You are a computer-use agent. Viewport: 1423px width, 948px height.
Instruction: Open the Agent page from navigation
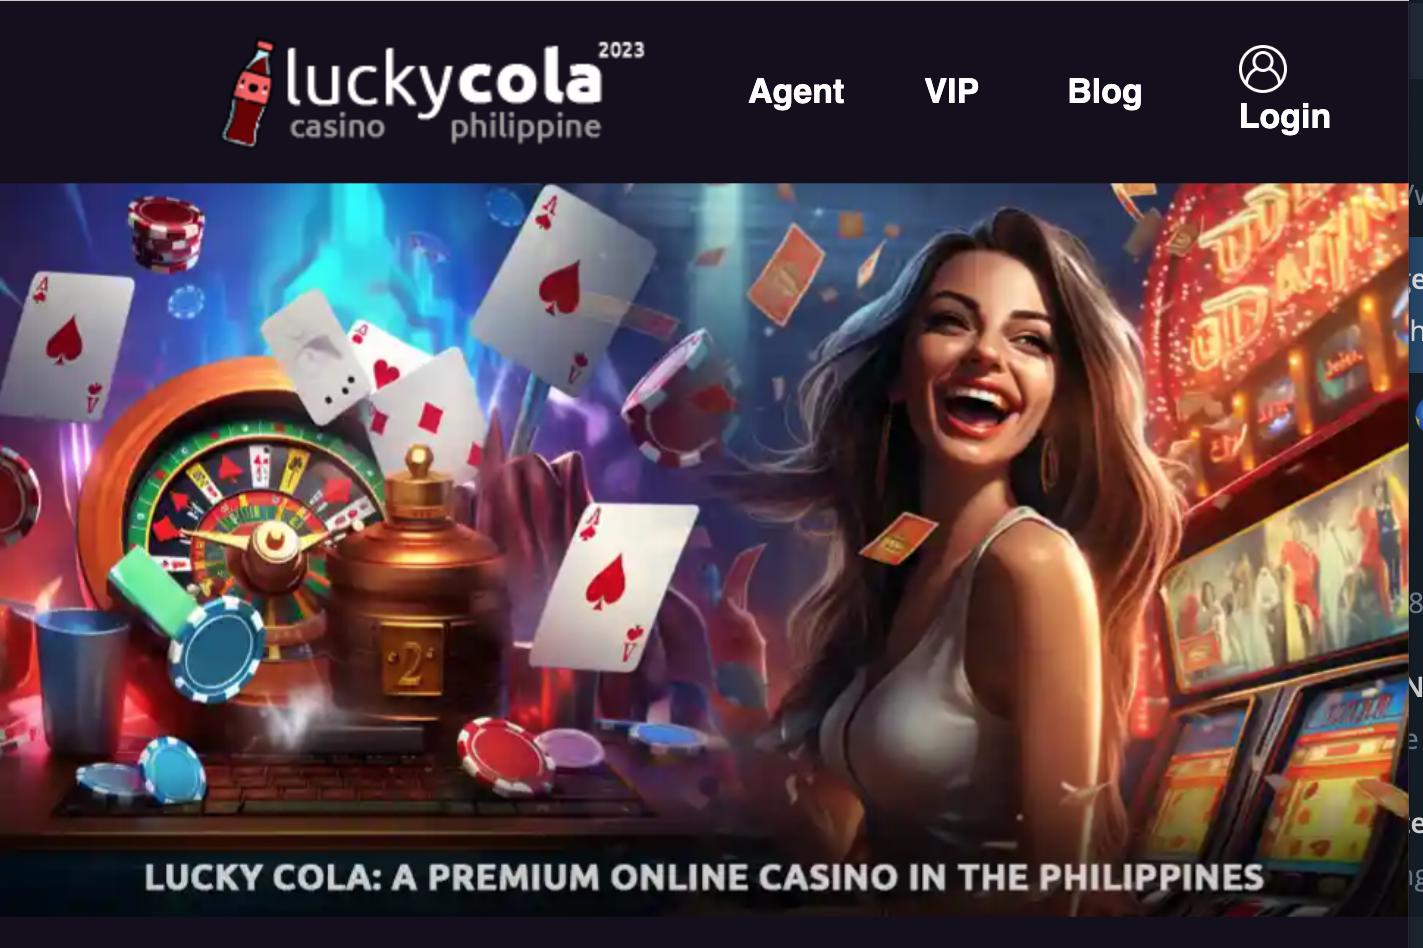(796, 91)
